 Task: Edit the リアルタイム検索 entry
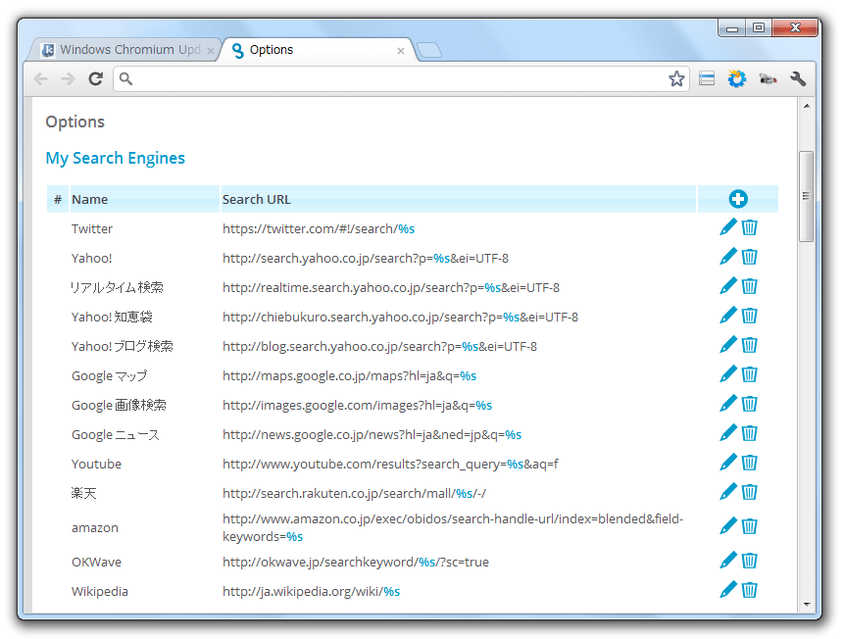coord(728,286)
